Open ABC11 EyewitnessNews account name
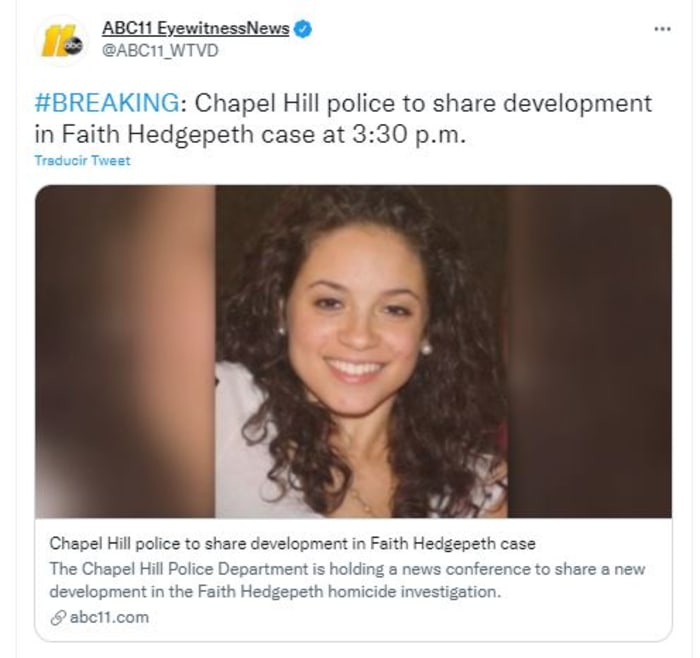Viewport: 700px width, 658px height. coord(196,29)
